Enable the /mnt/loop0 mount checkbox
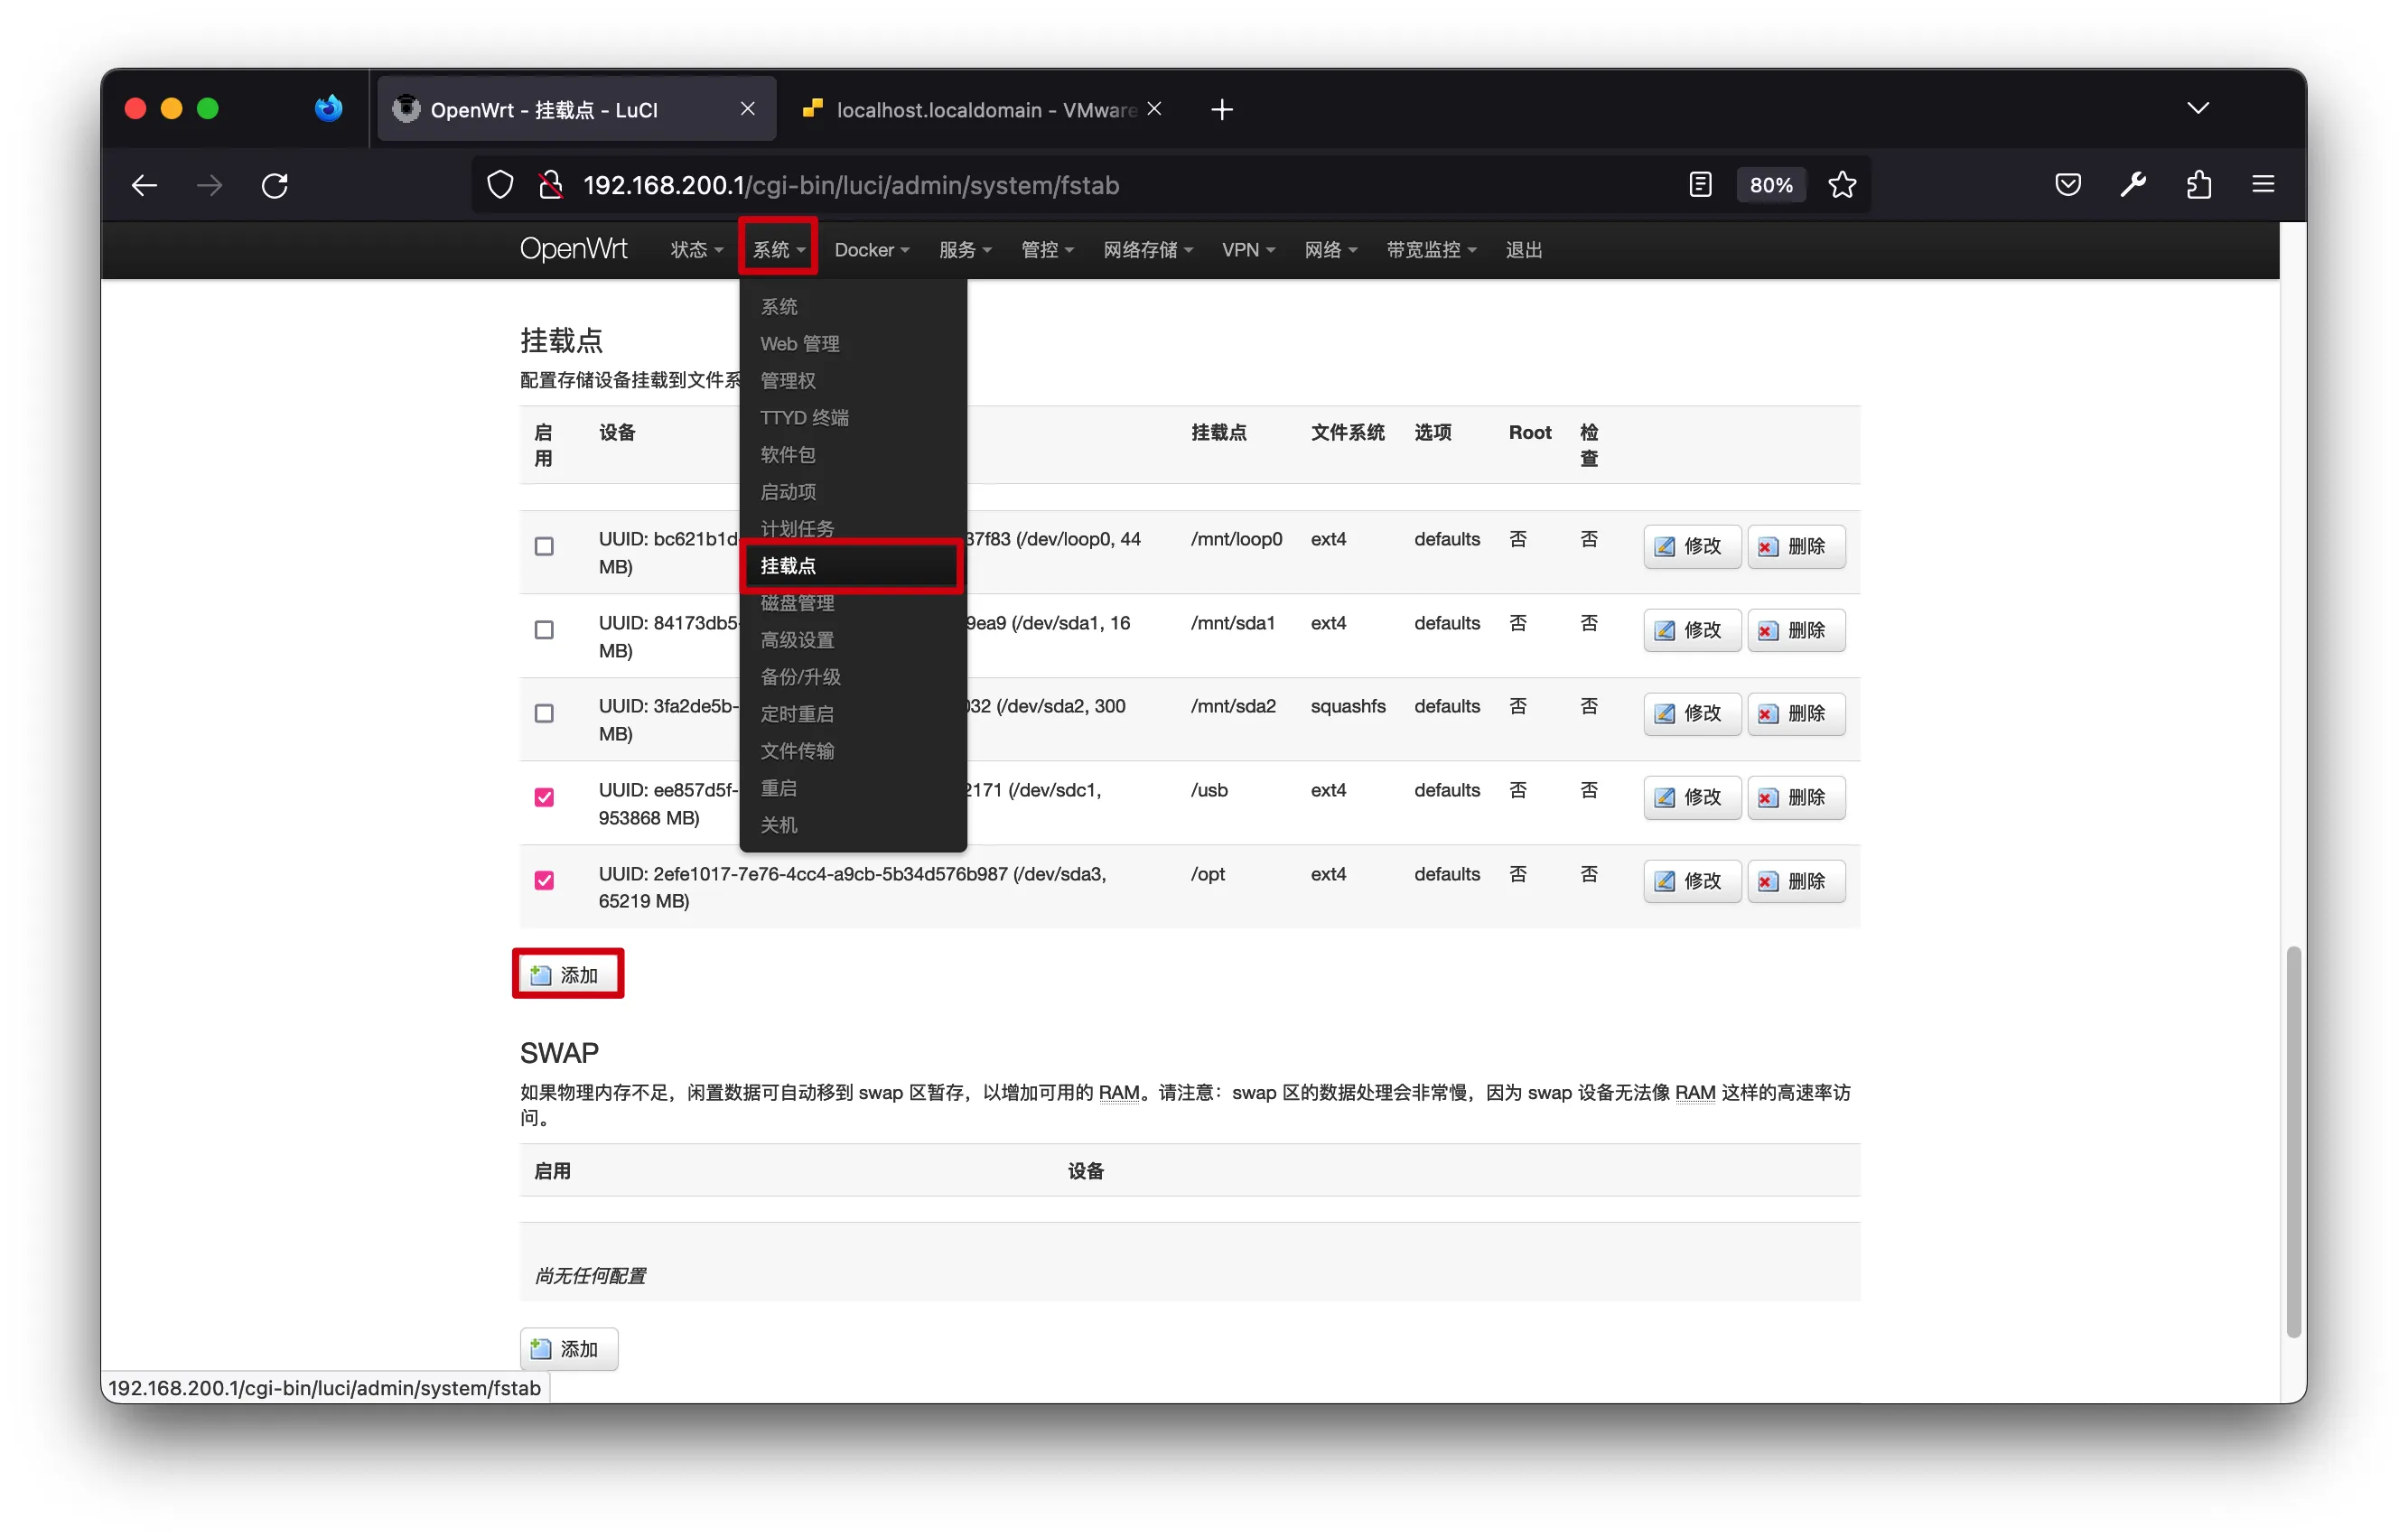2408x1537 pixels. point(544,546)
